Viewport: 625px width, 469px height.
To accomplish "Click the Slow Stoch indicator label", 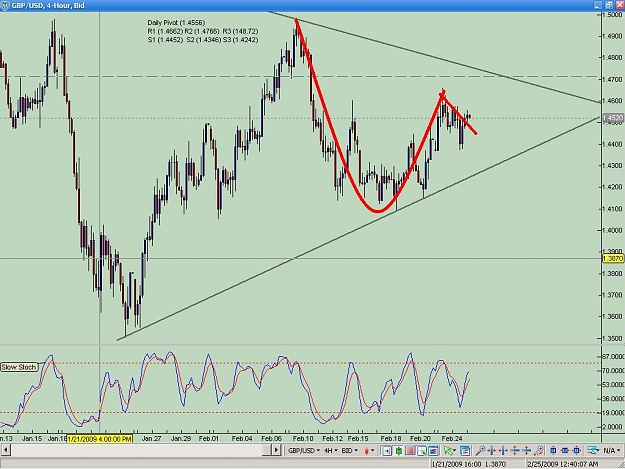I will coord(19,367).
